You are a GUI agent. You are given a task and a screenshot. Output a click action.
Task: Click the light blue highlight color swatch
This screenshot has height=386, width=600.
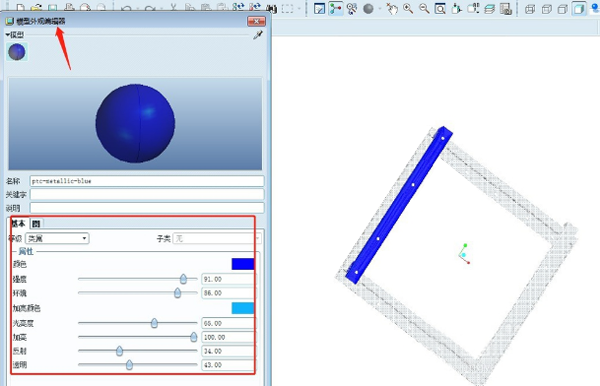[243, 308]
